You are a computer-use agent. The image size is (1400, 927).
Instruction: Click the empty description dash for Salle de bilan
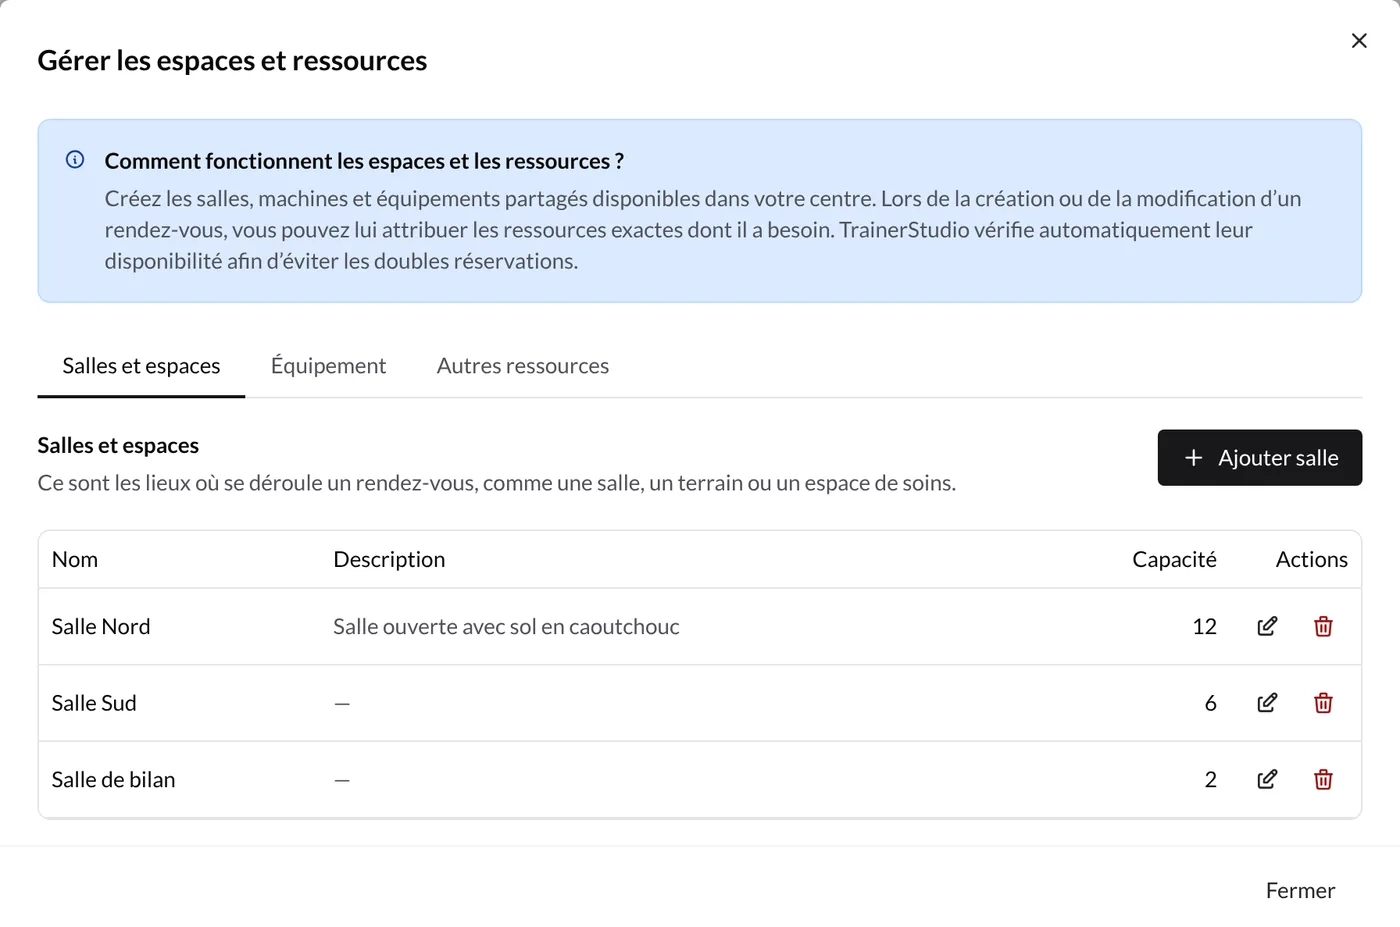pos(342,780)
